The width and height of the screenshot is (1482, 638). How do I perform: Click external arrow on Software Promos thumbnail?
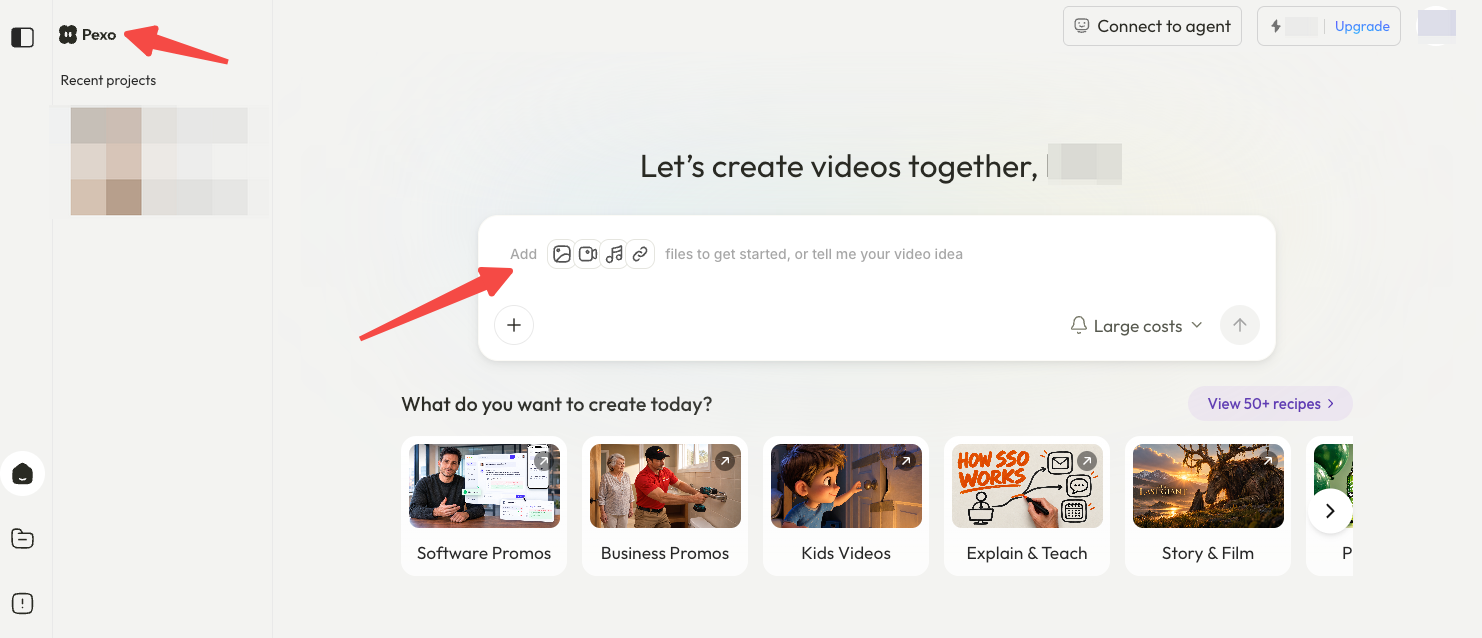543,461
